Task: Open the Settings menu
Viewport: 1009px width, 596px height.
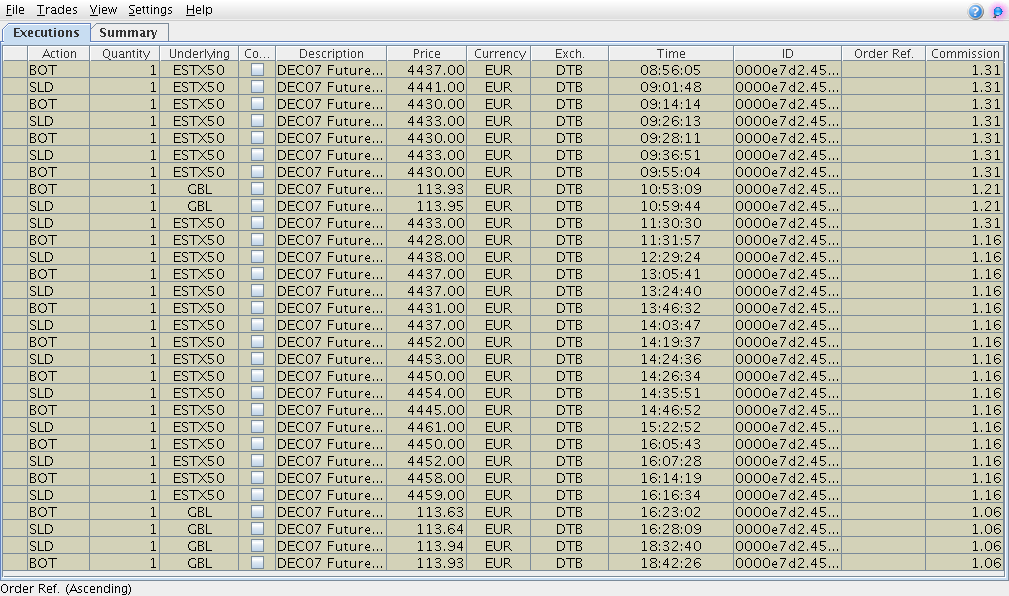Action: (150, 10)
